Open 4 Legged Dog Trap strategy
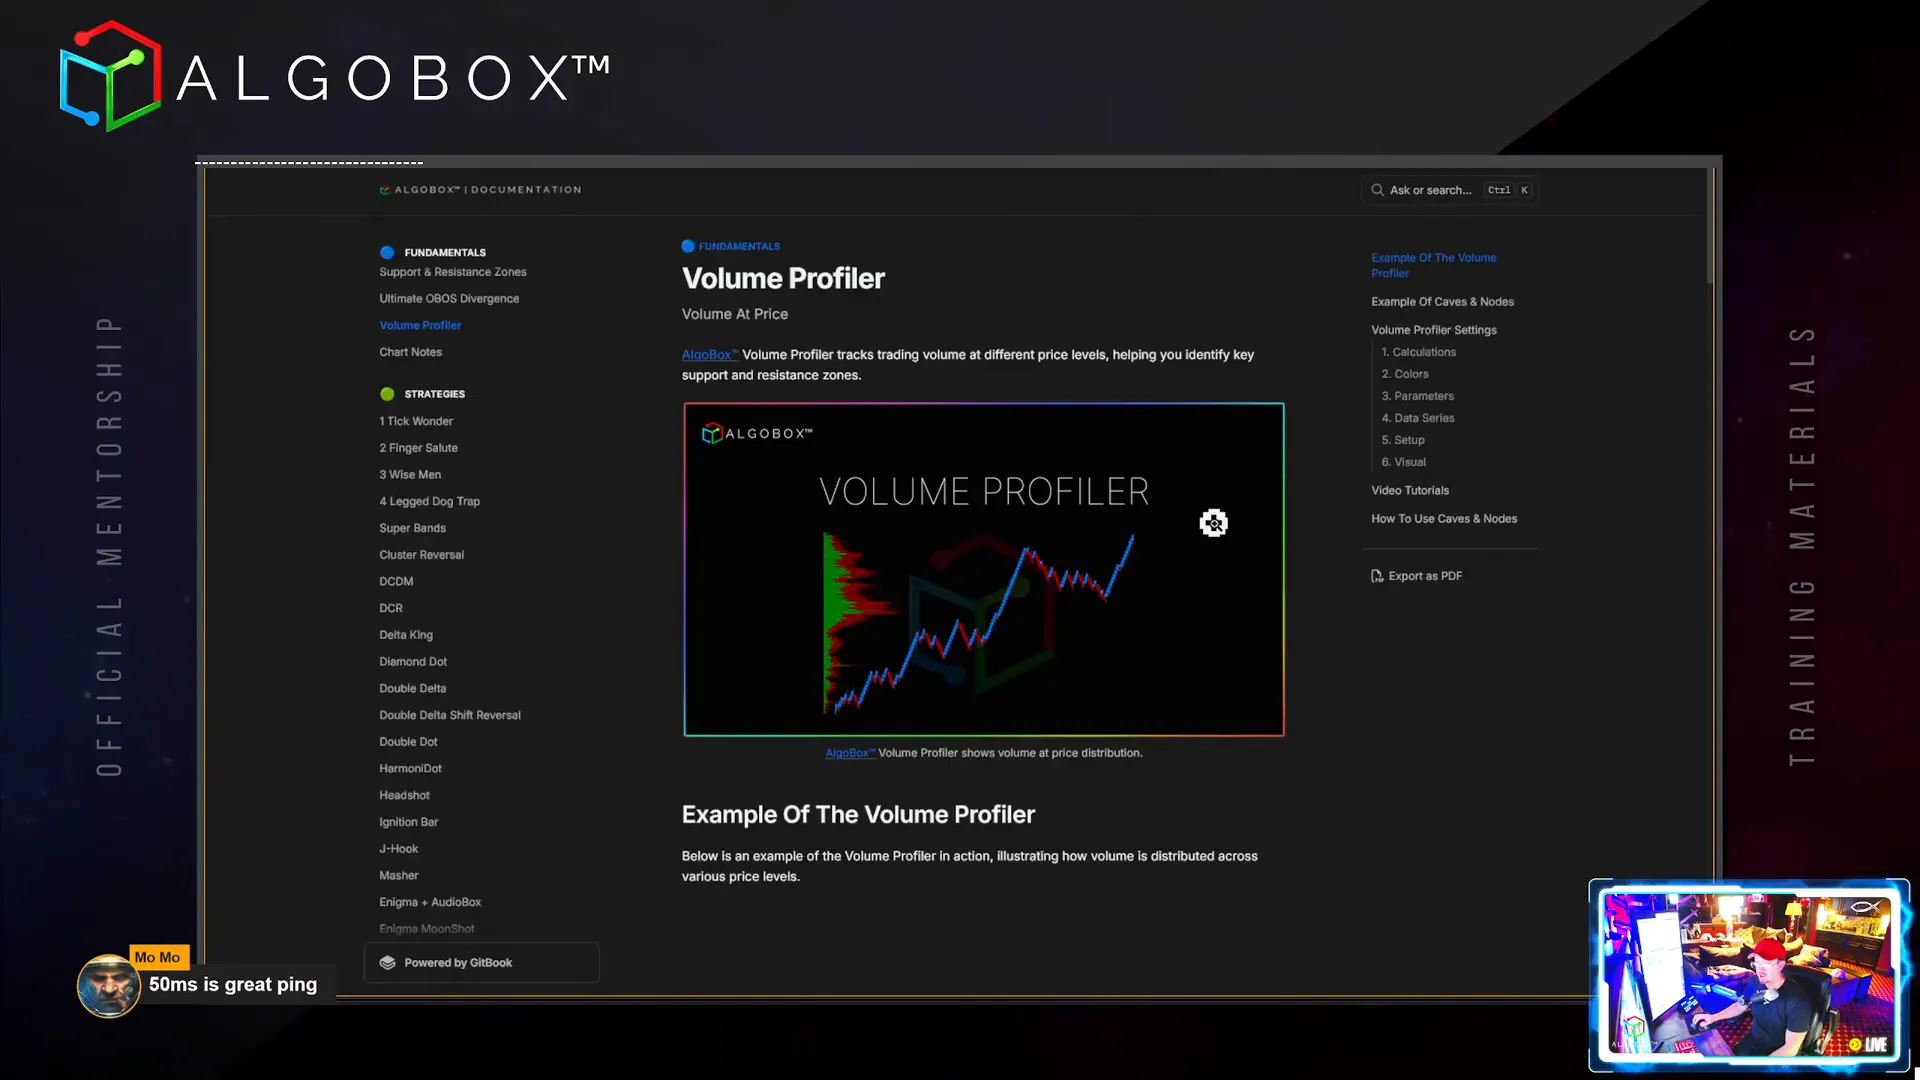 (x=429, y=502)
